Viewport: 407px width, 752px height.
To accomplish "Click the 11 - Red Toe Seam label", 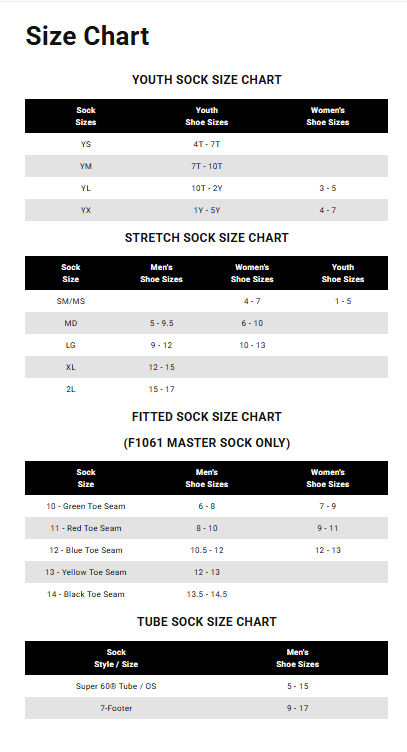I will pos(86,528).
